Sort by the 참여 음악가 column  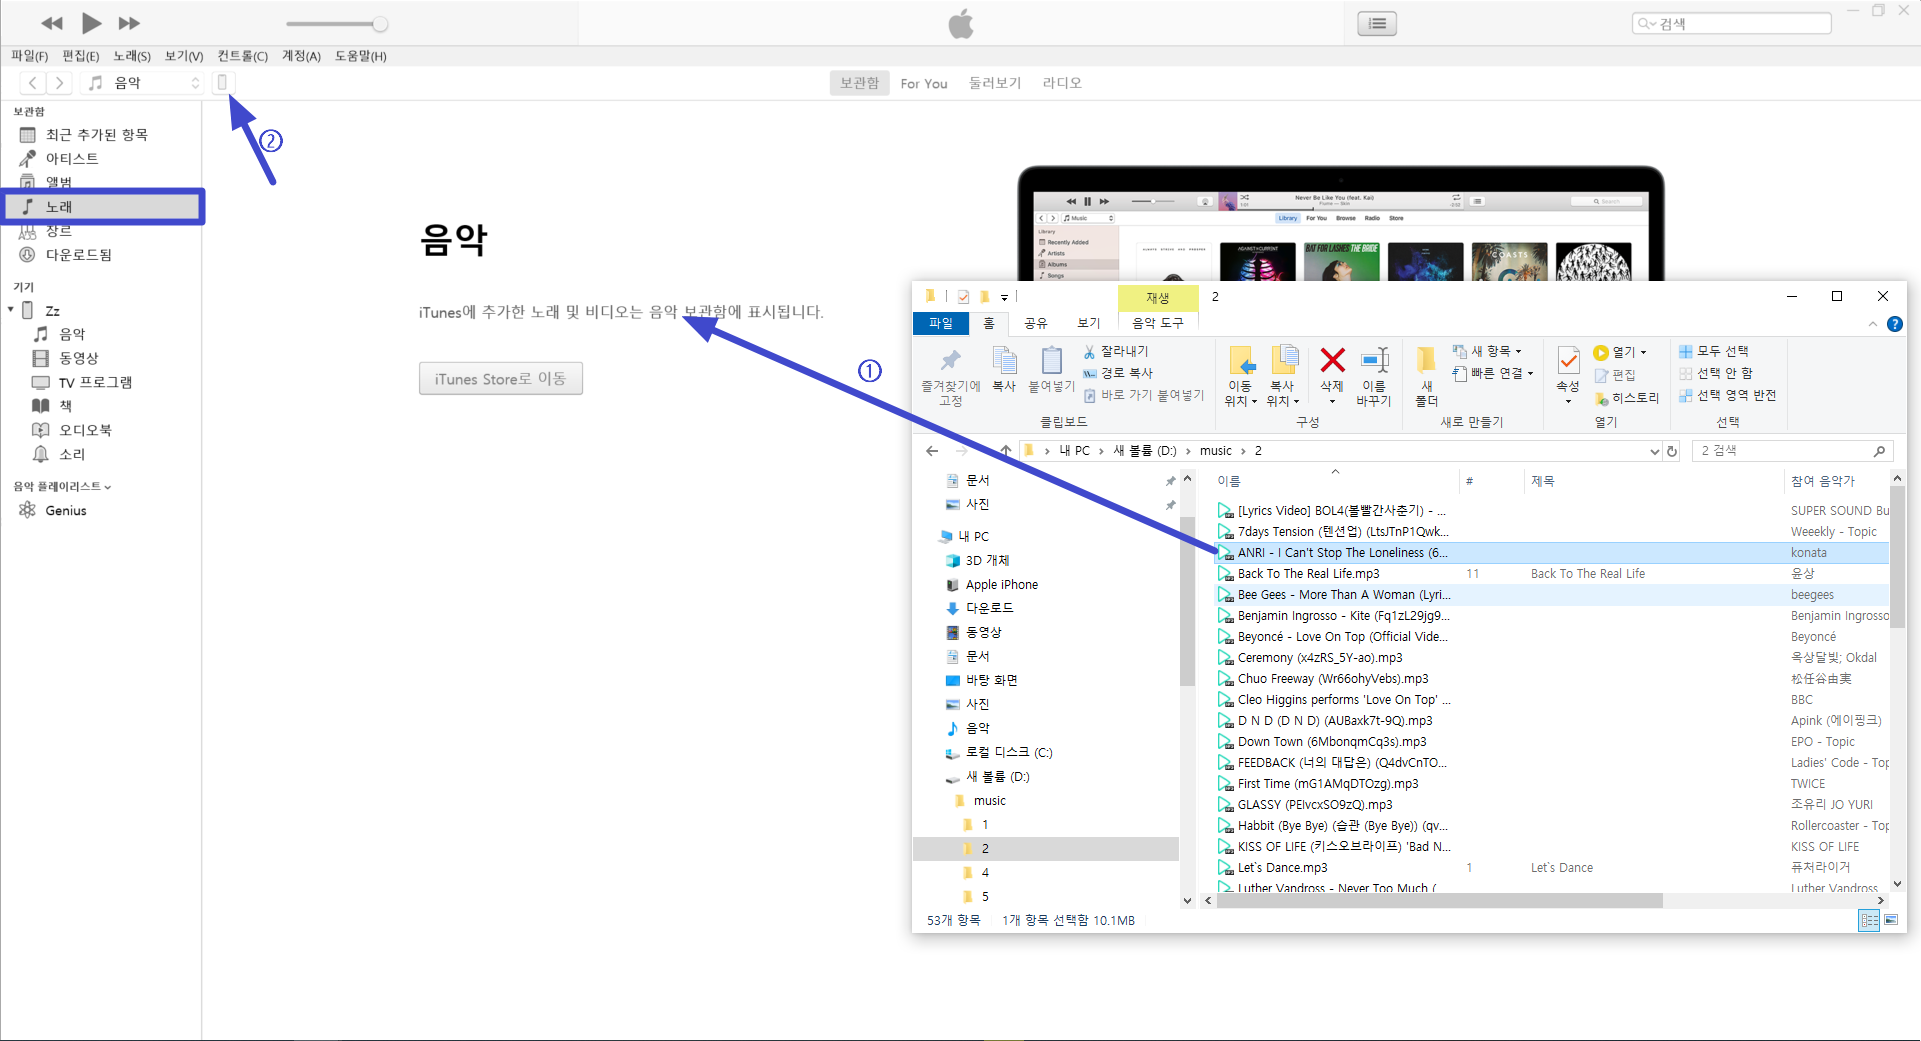pyautogui.click(x=1823, y=482)
